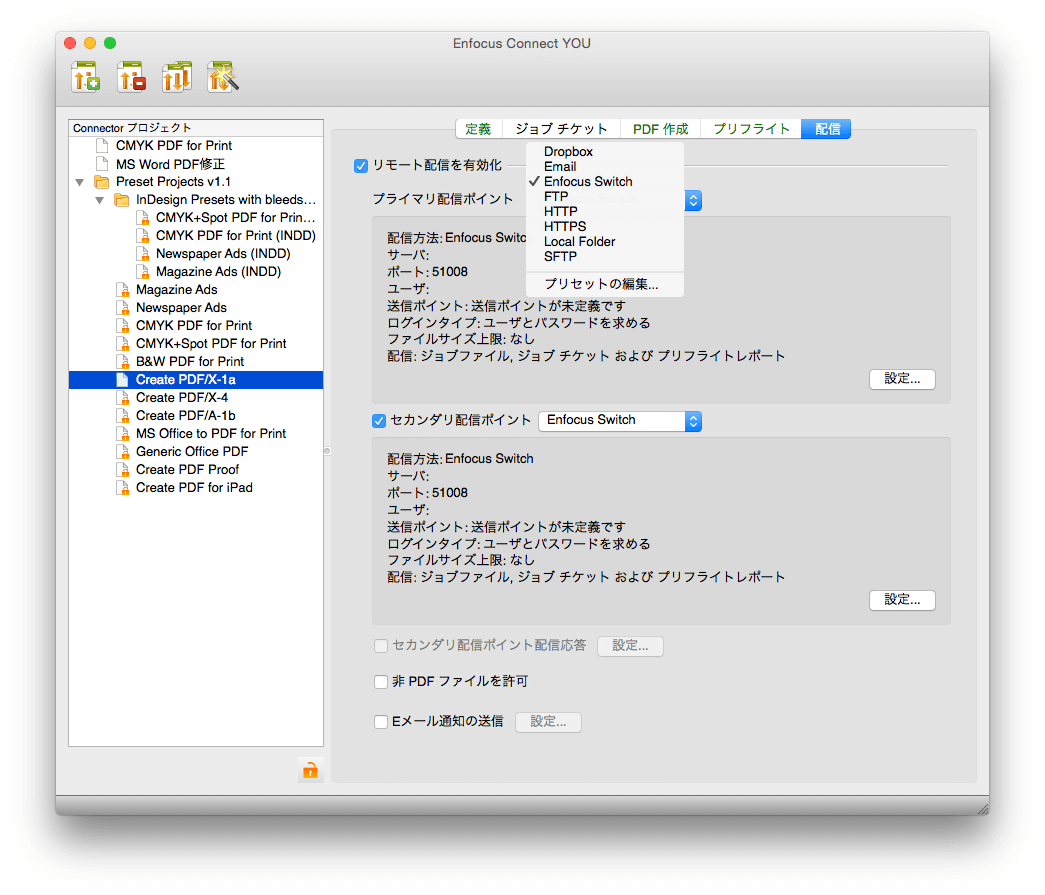Choose Dropbox from the delivery method menu

point(604,152)
